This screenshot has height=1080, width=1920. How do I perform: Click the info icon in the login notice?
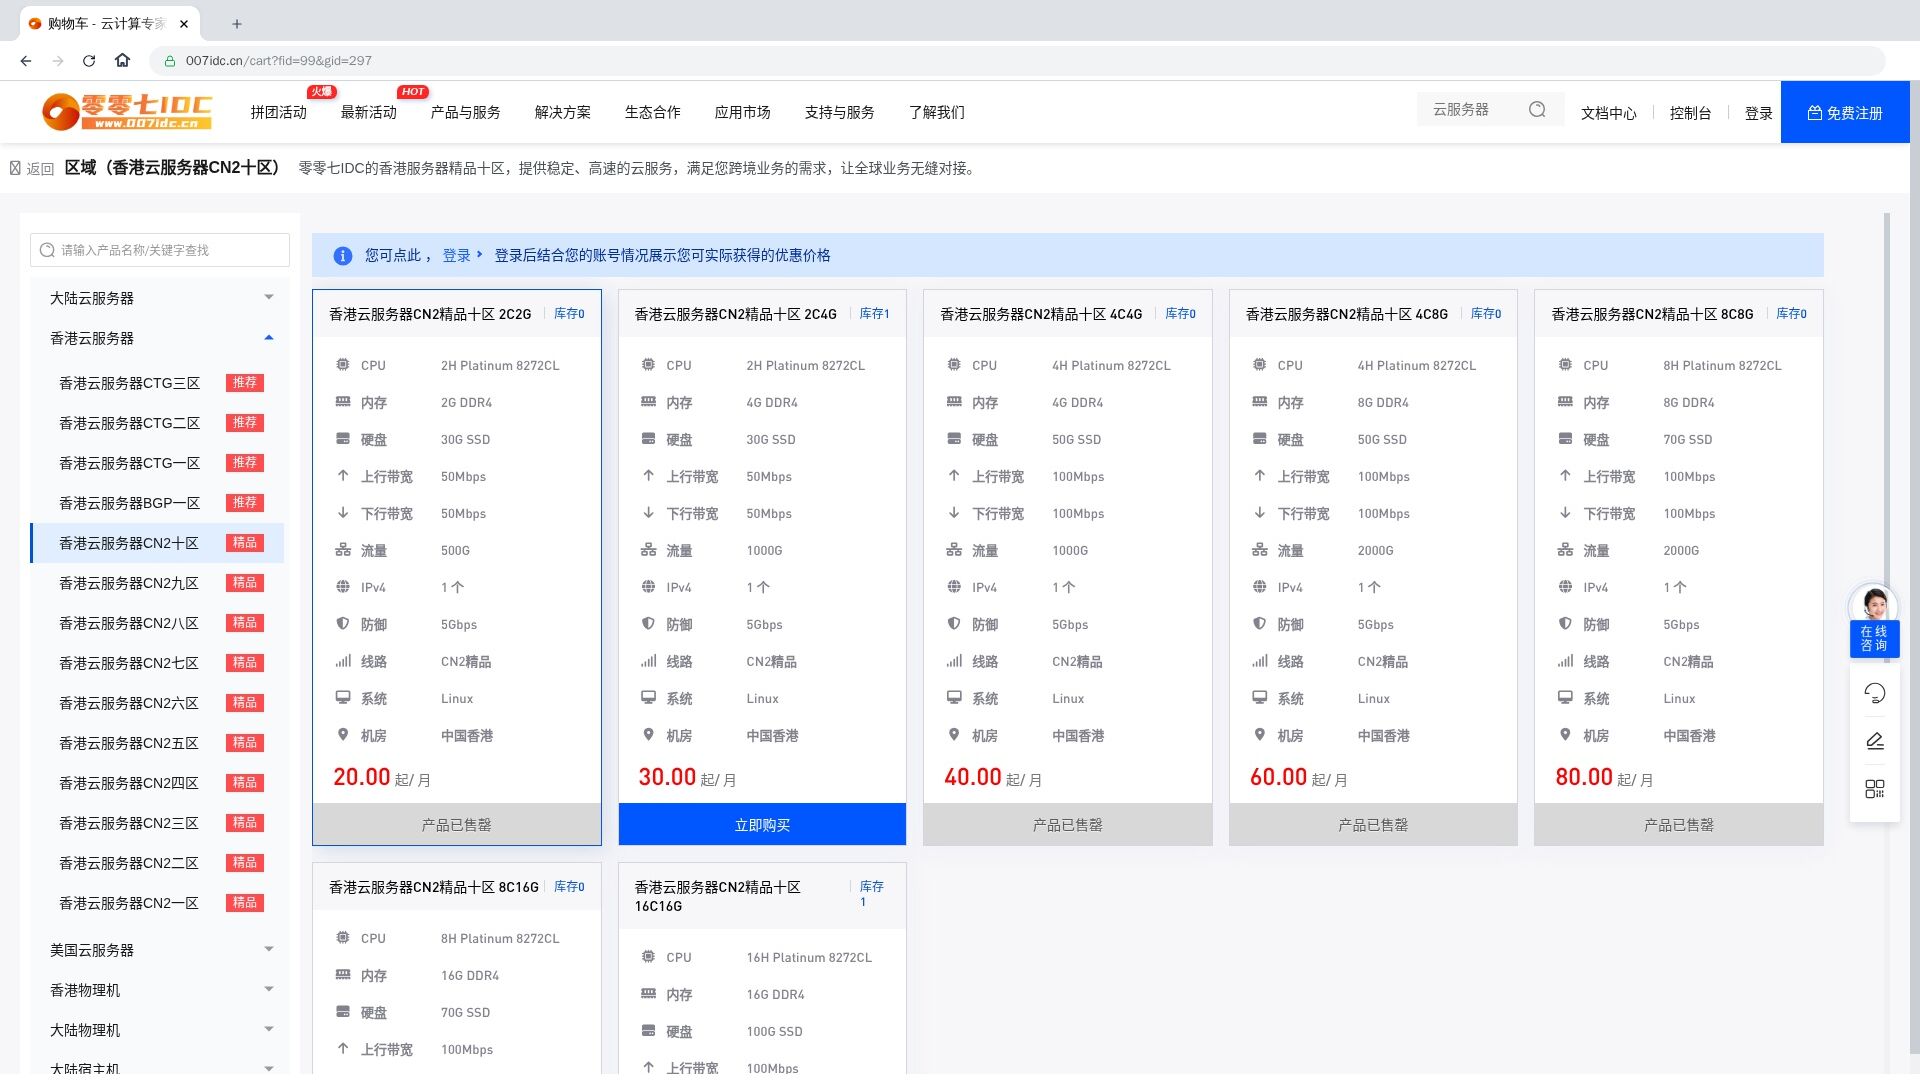[342, 256]
